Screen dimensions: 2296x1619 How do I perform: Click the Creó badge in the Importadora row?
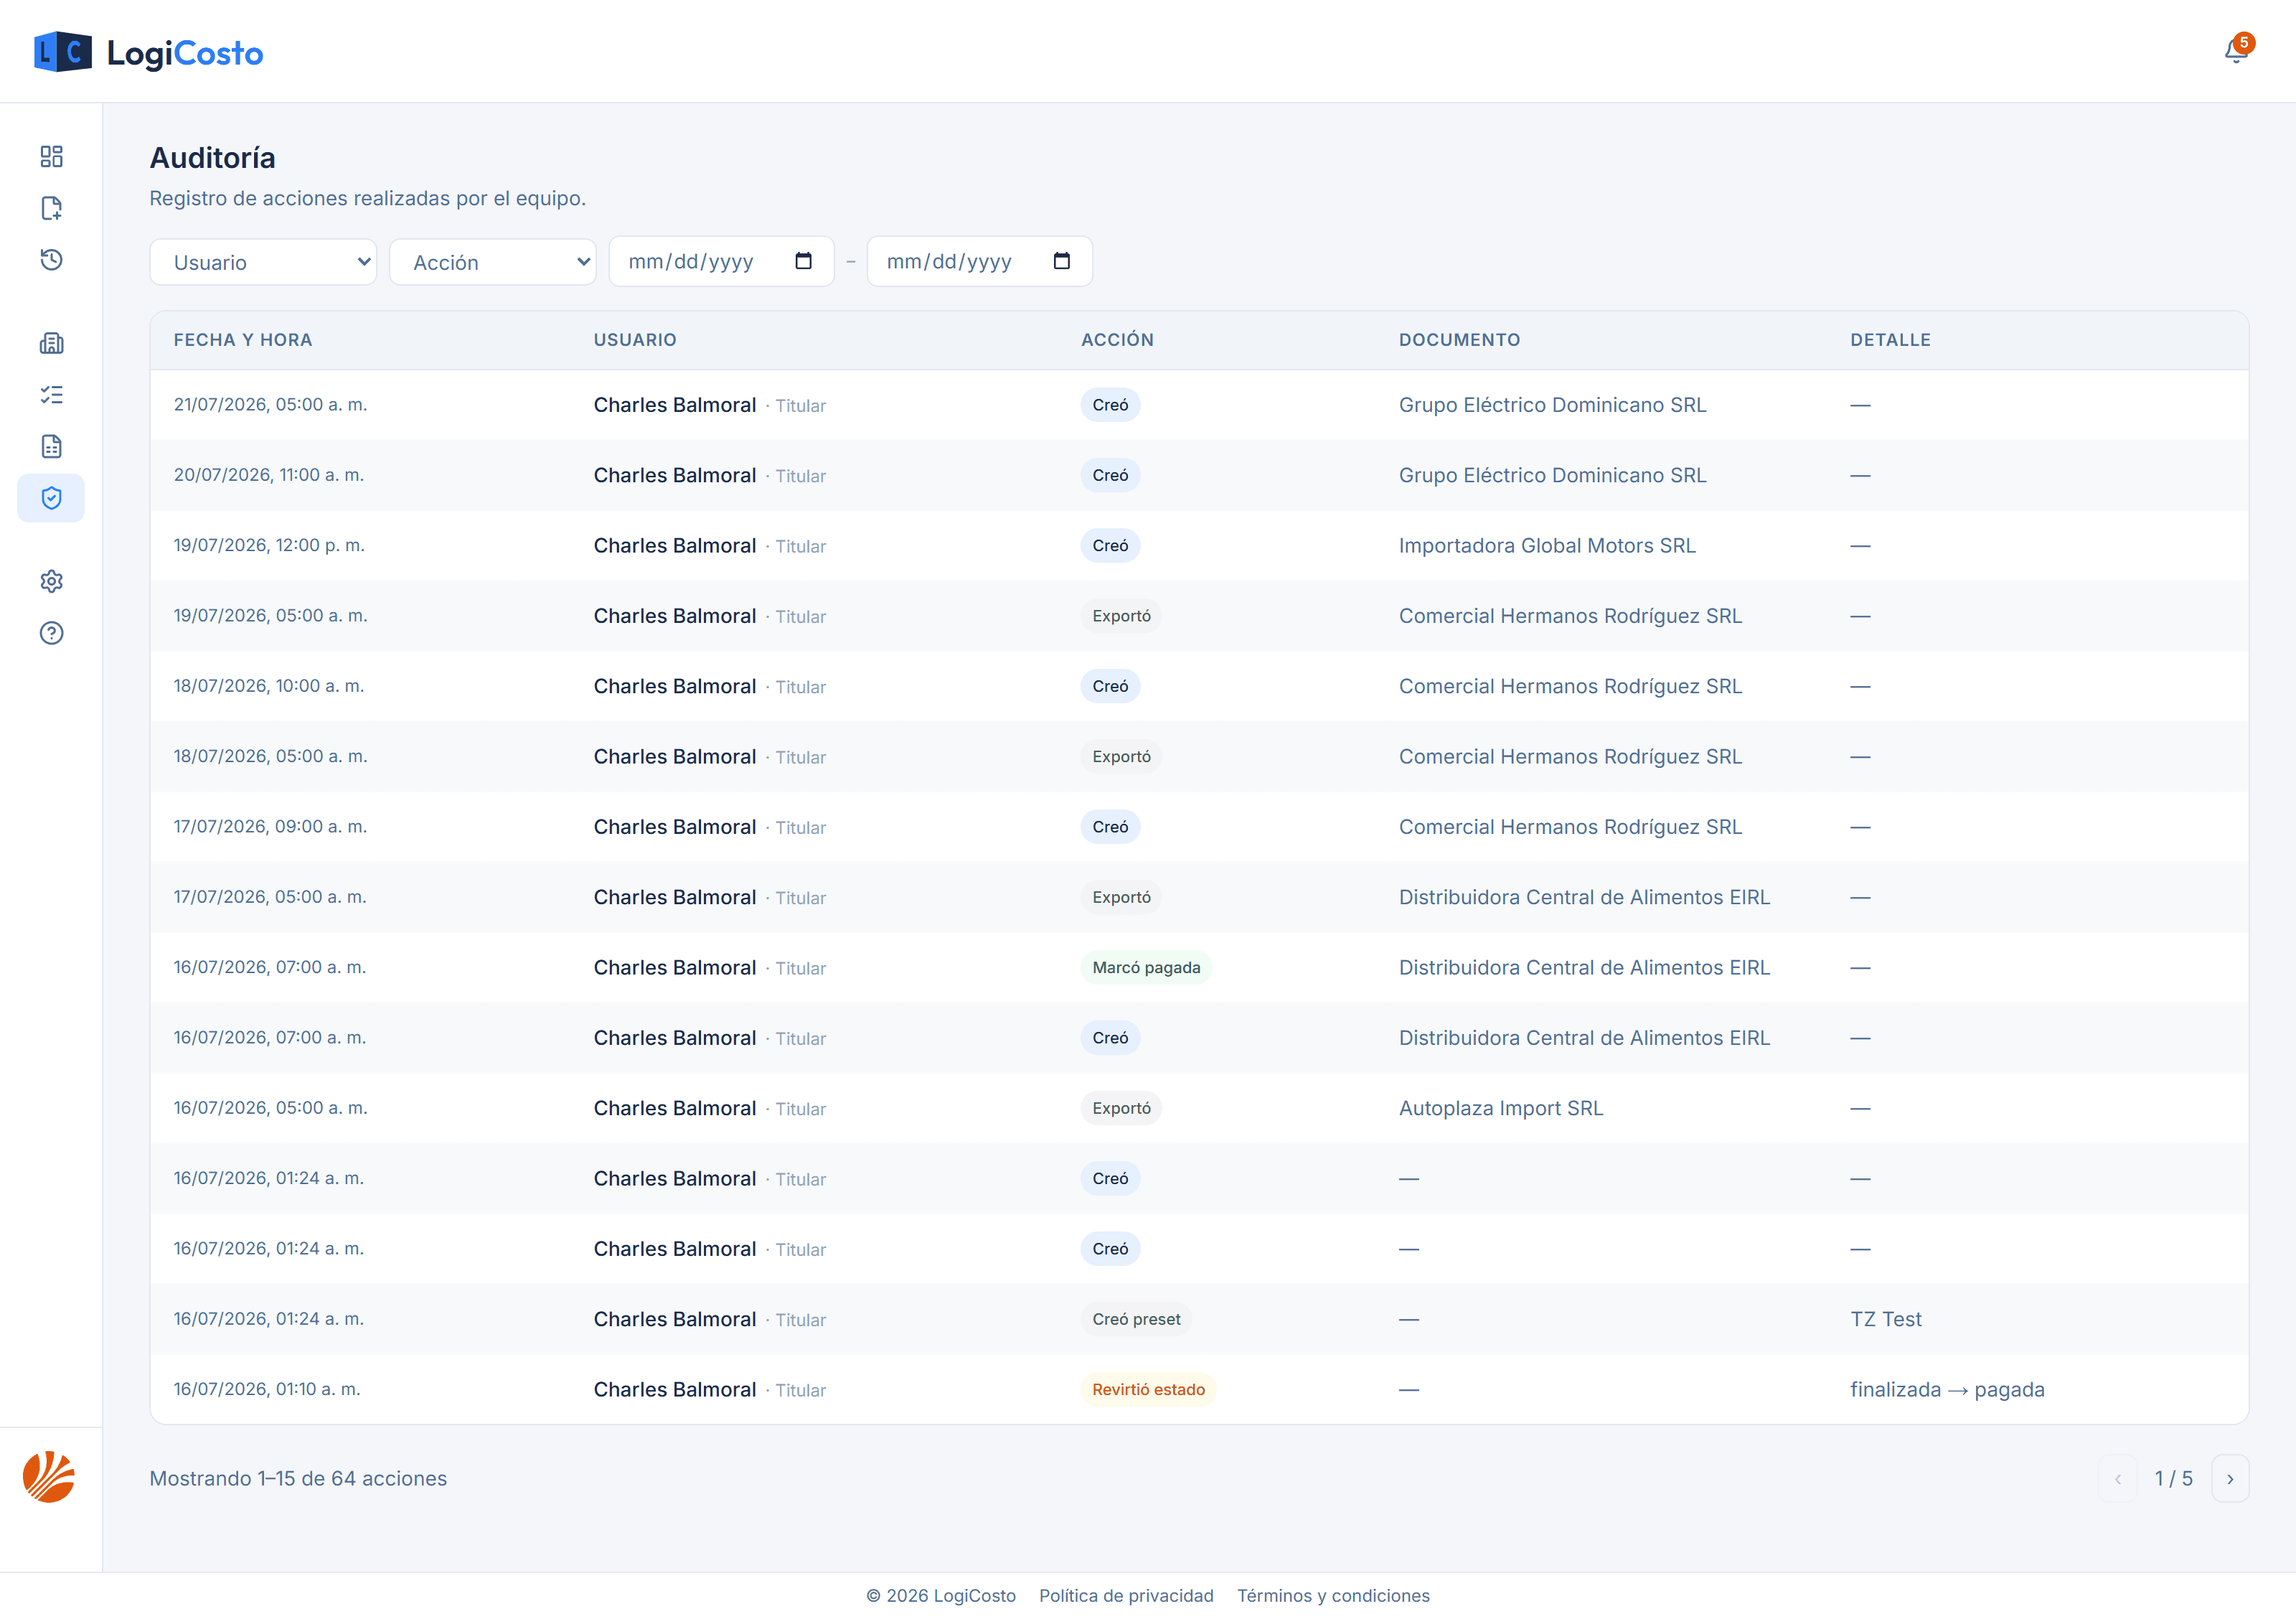coord(1110,546)
